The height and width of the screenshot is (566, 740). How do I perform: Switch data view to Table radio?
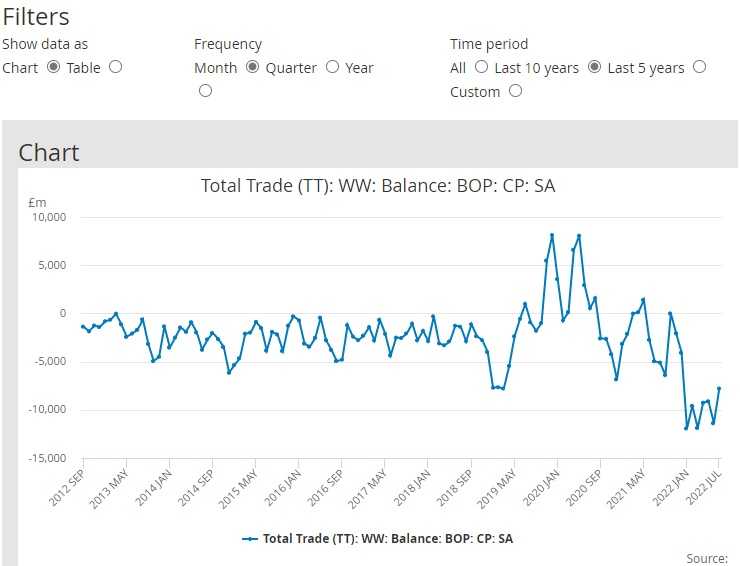115,67
